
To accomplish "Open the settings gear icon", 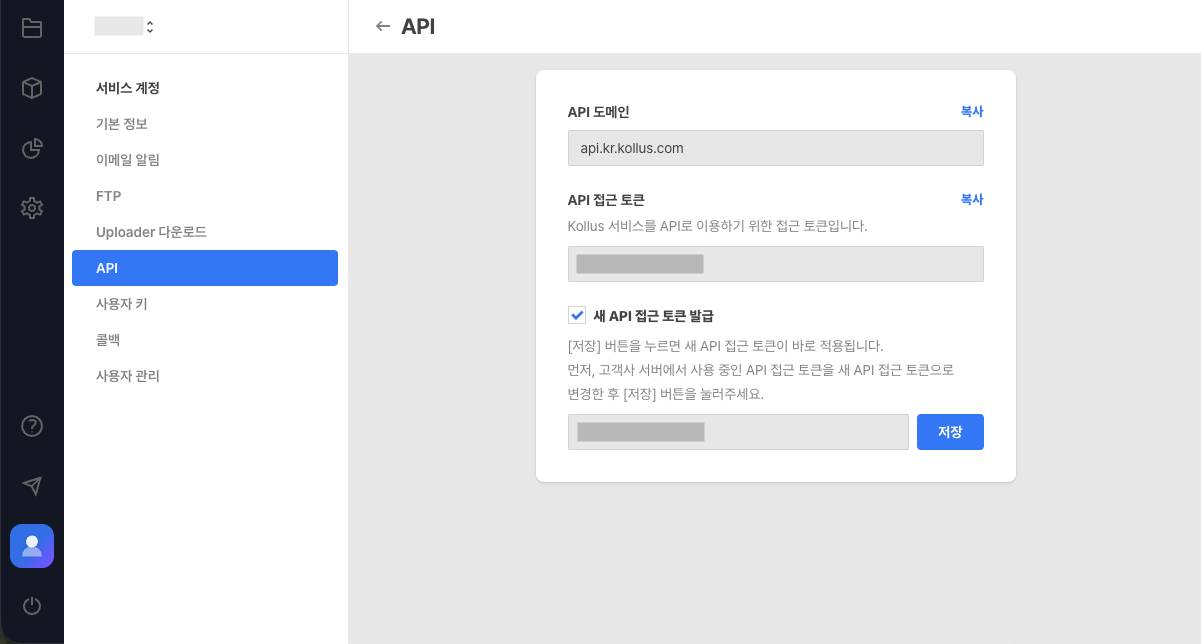I will 31,208.
